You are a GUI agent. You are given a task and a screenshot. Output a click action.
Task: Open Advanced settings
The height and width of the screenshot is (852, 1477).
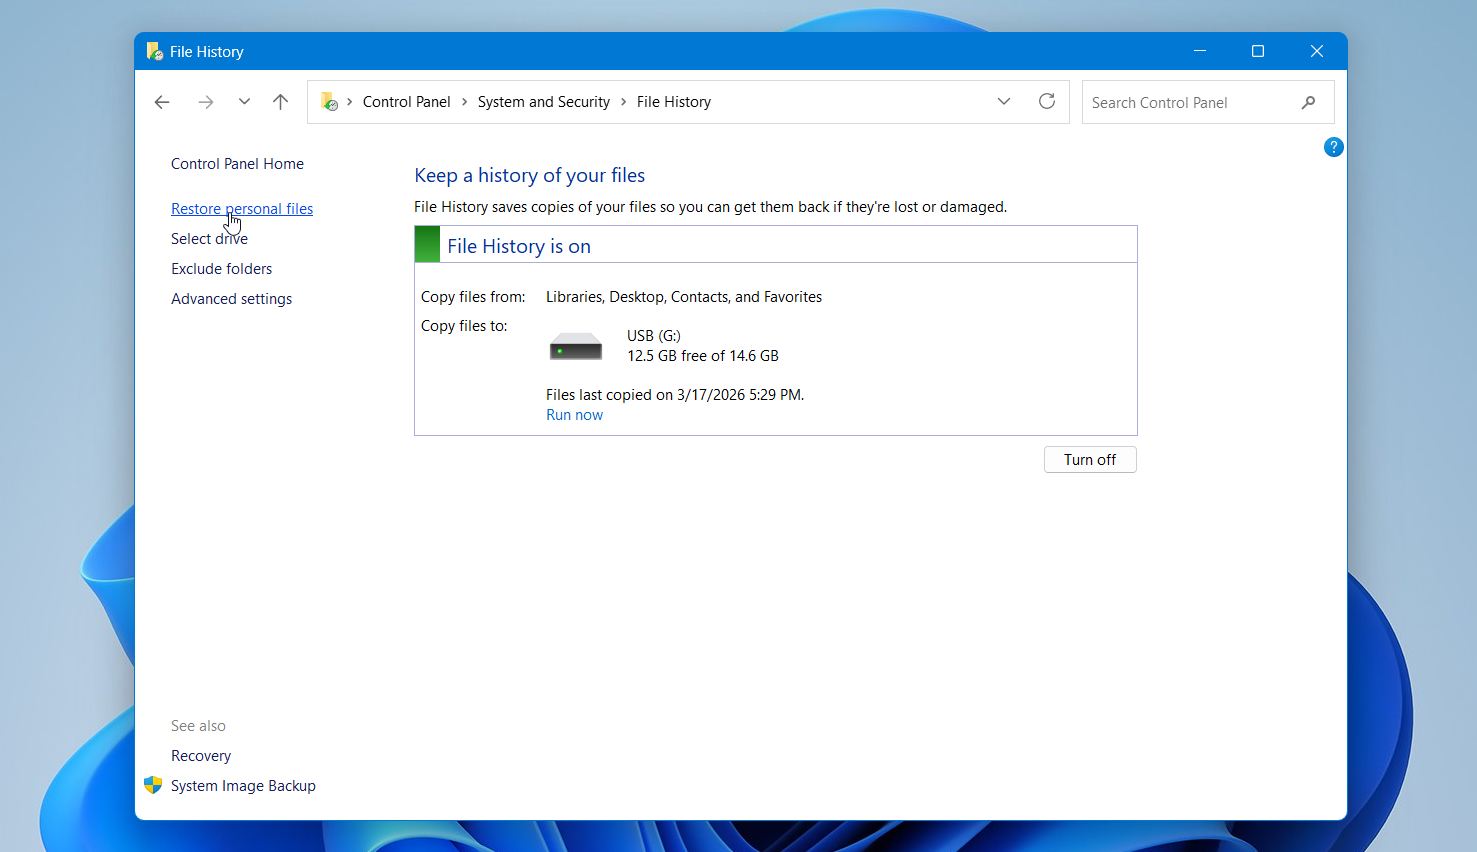point(231,298)
